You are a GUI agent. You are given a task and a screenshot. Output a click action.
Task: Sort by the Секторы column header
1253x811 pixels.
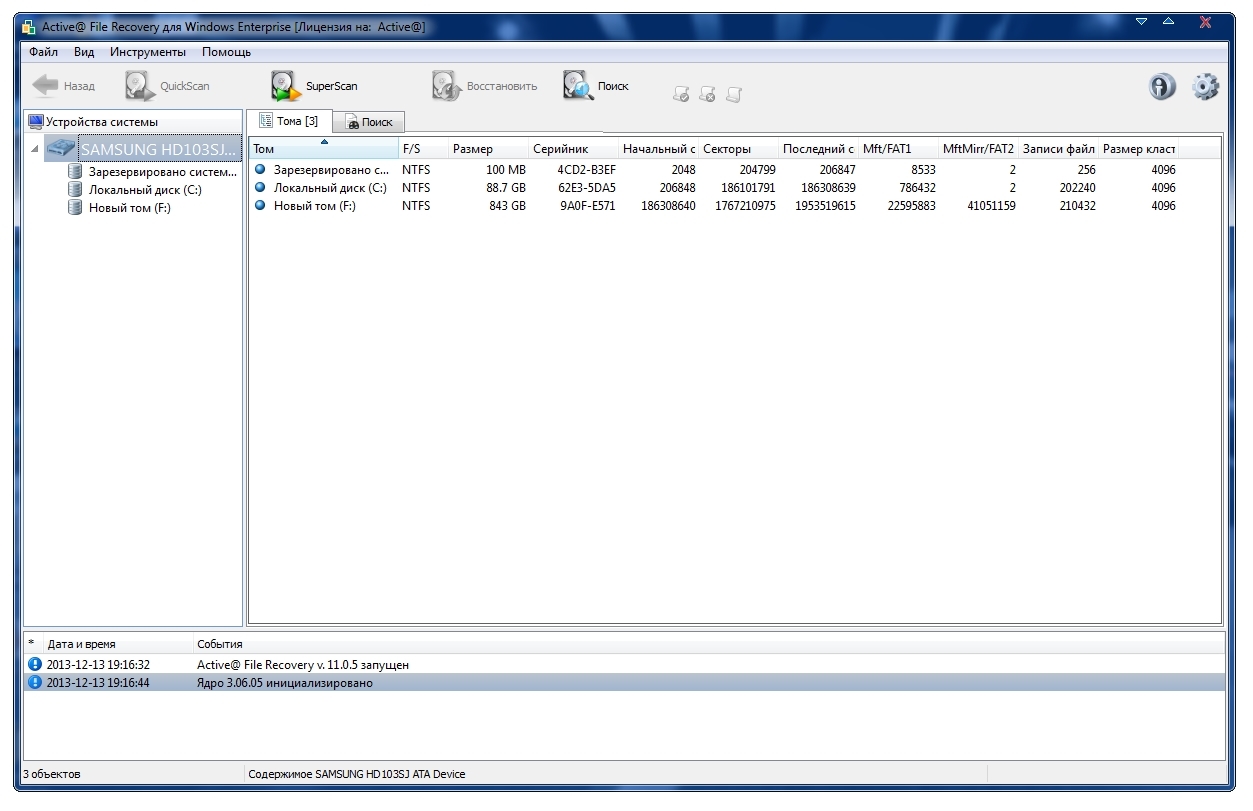coord(738,149)
